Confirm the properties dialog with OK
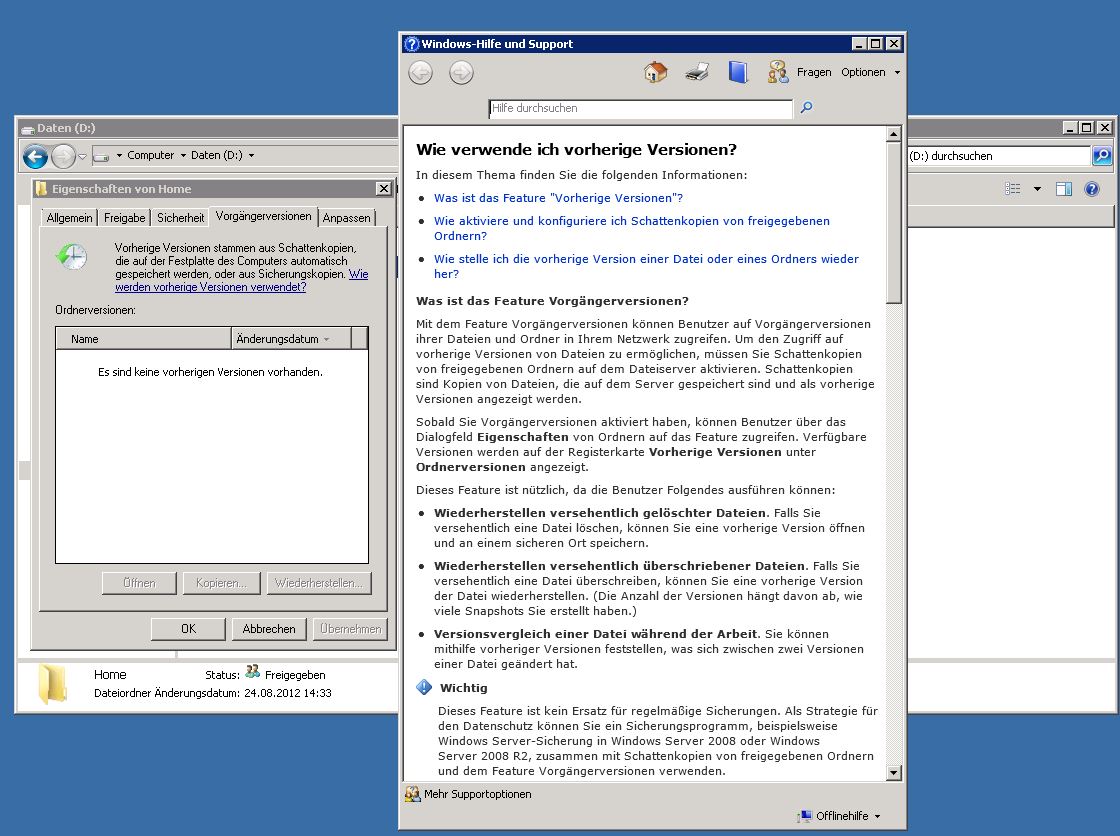1120x836 pixels. coord(189,629)
